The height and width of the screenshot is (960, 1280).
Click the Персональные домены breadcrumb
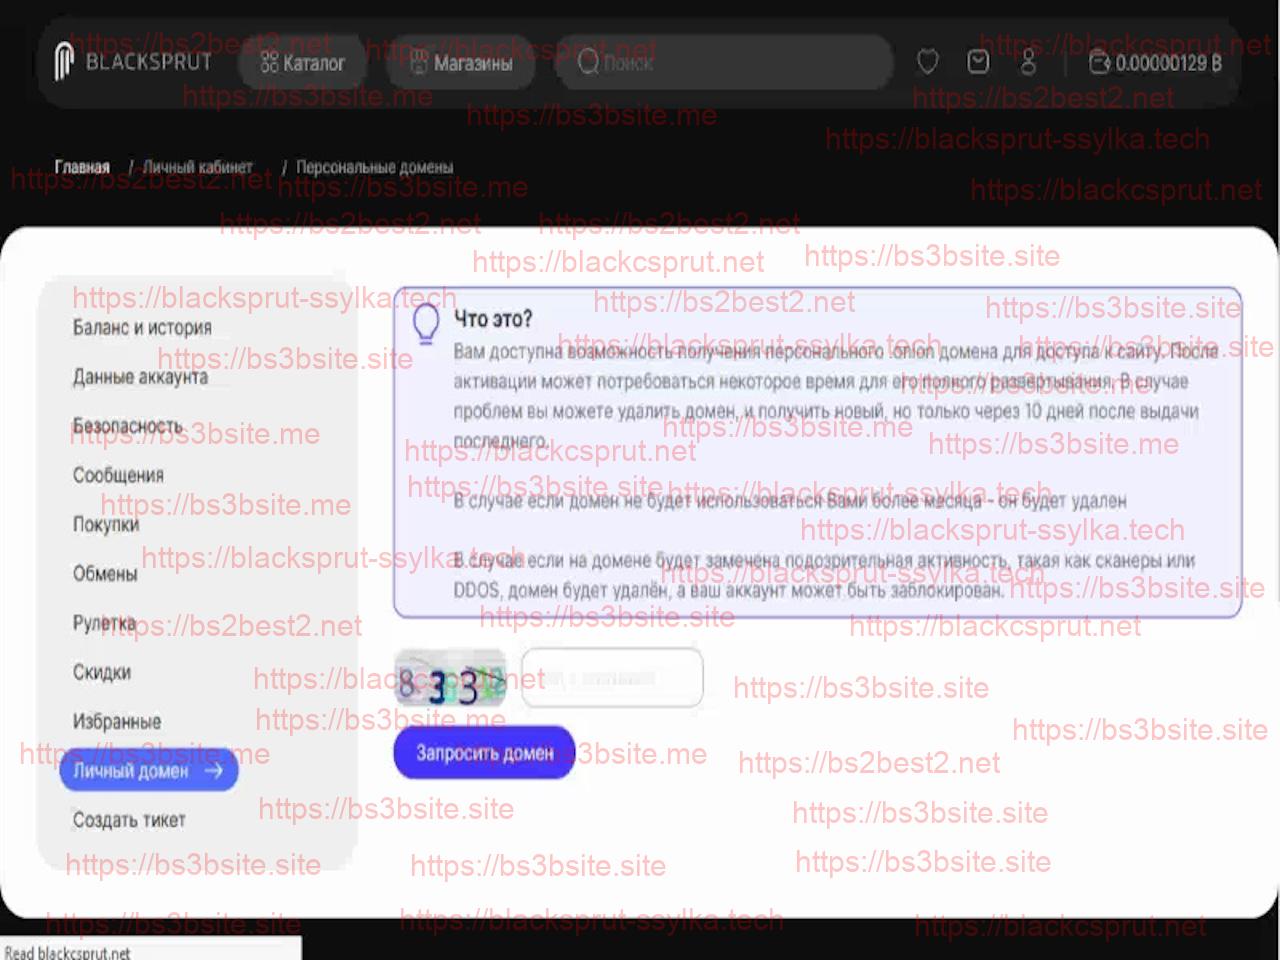[x=374, y=167]
